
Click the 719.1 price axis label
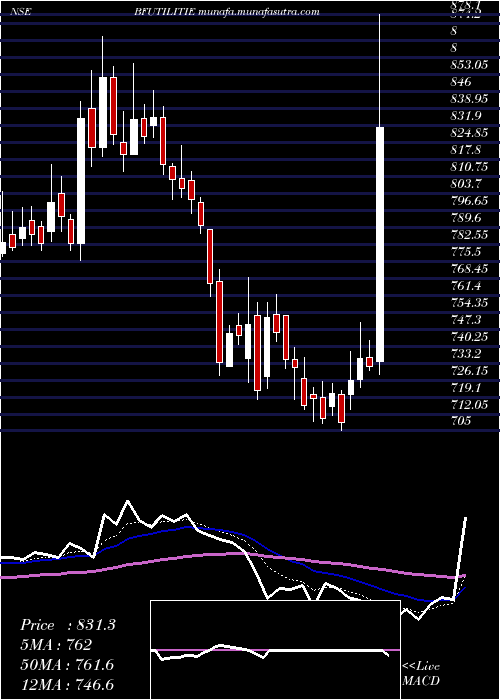tap(465, 387)
